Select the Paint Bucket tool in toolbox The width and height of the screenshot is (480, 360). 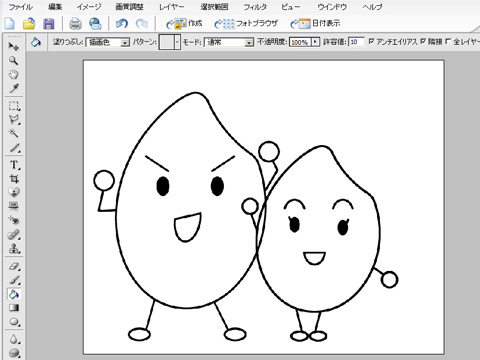click(13, 294)
